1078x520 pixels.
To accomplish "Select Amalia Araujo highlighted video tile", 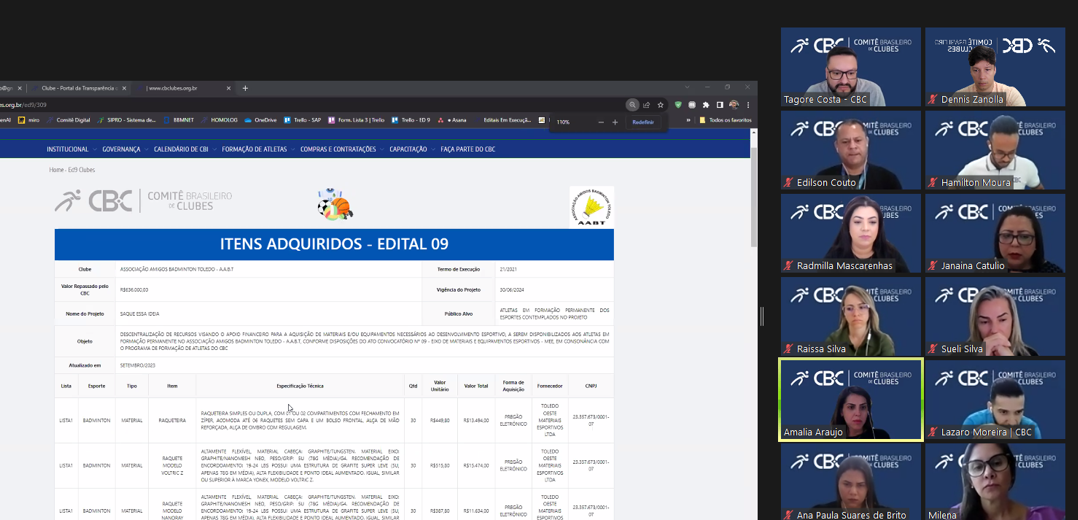I will point(850,400).
